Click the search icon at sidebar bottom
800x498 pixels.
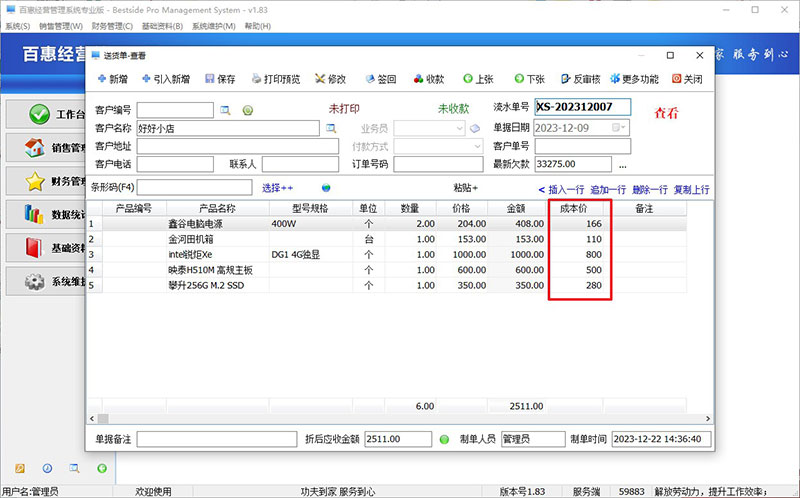tap(74, 468)
